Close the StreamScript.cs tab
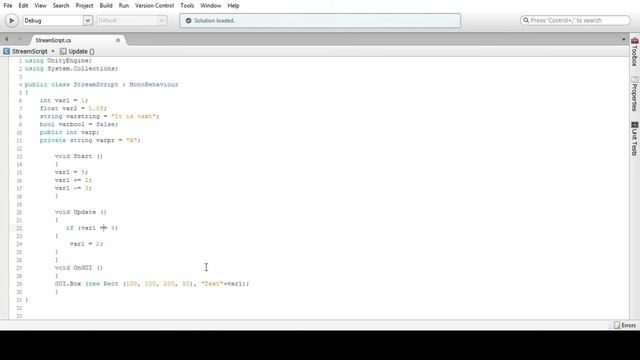 point(118,40)
